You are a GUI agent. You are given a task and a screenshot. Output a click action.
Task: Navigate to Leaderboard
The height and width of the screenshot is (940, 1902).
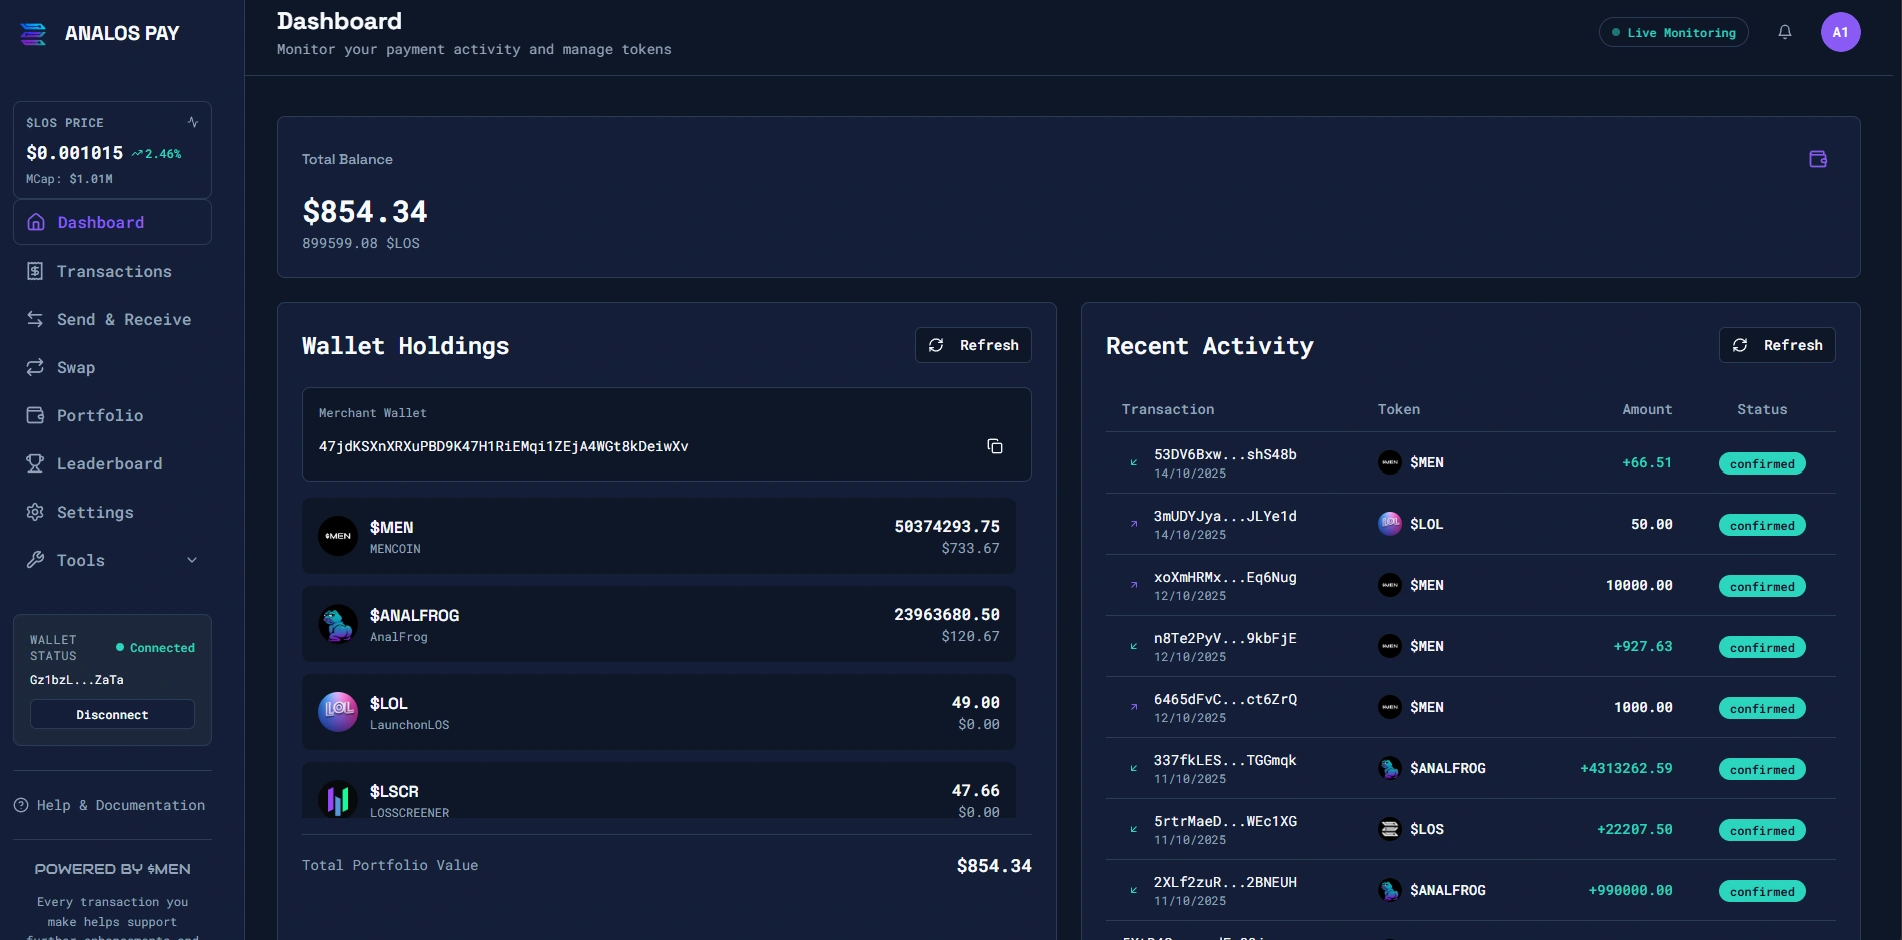(108, 463)
